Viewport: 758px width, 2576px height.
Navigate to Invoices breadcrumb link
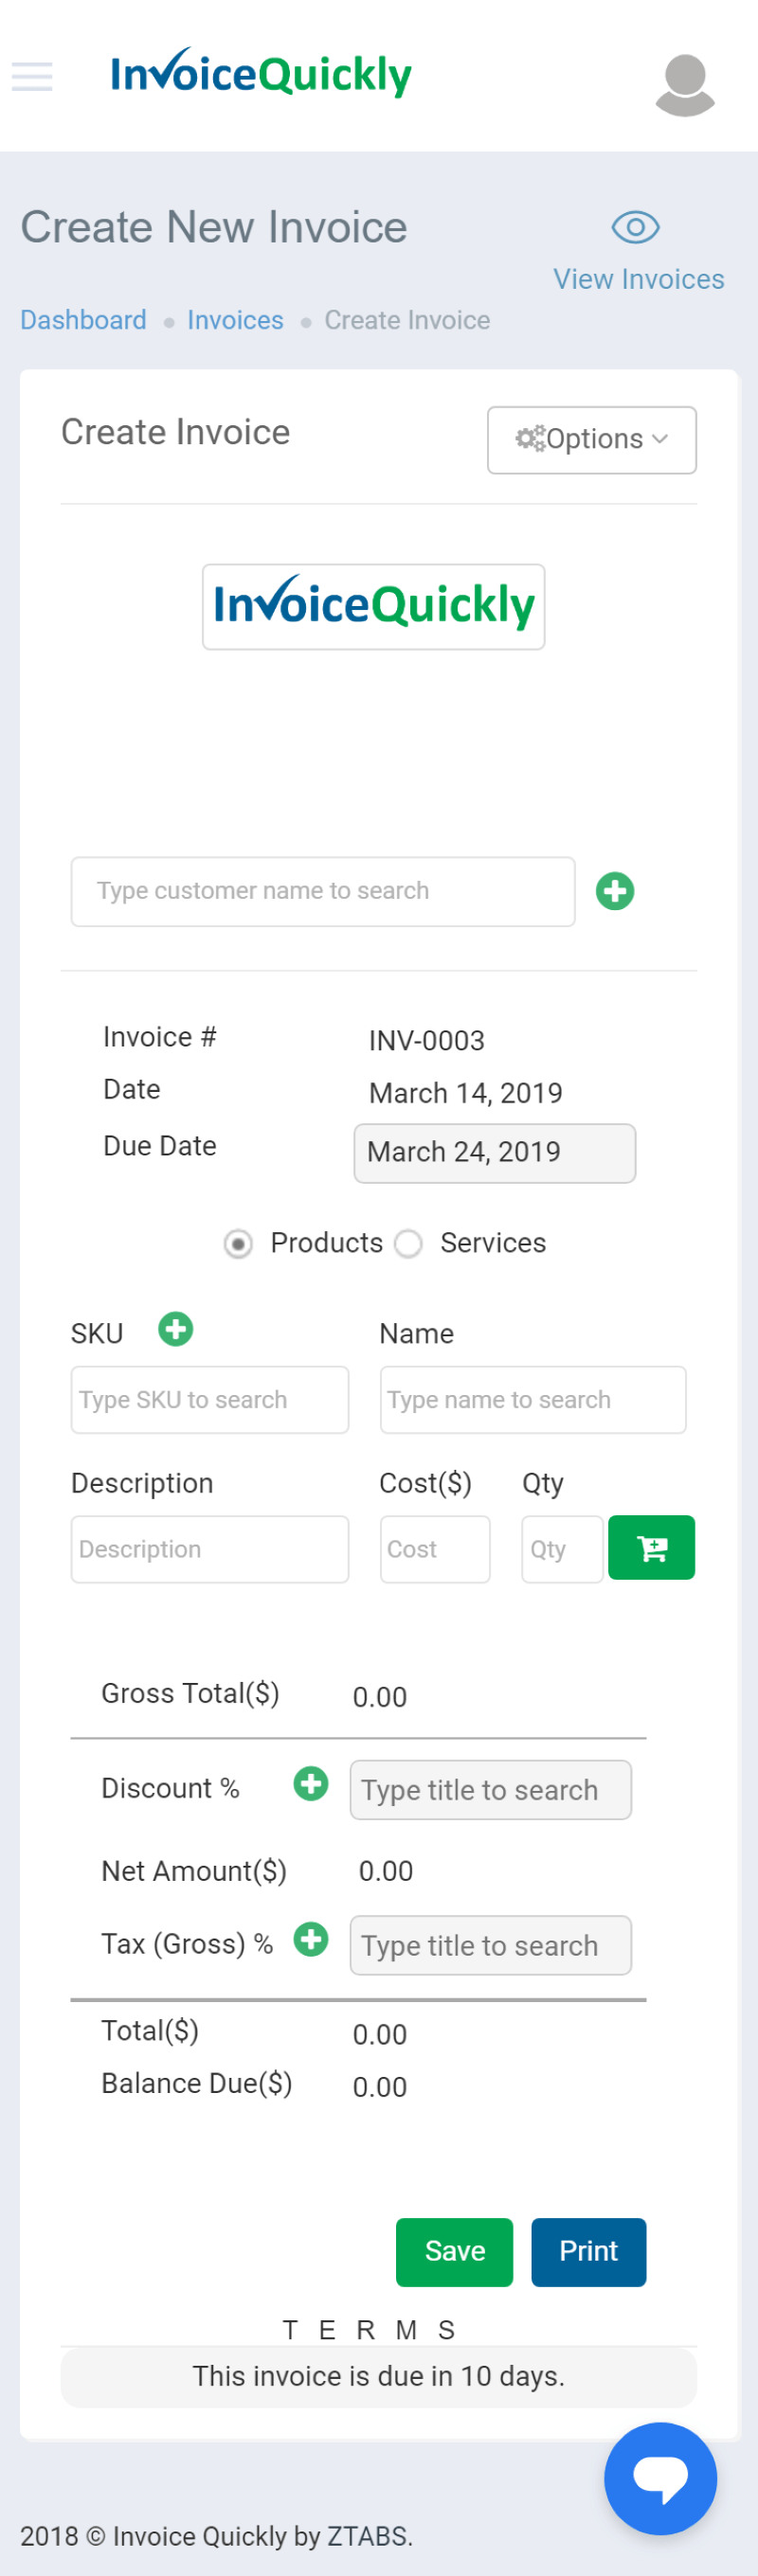[235, 320]
